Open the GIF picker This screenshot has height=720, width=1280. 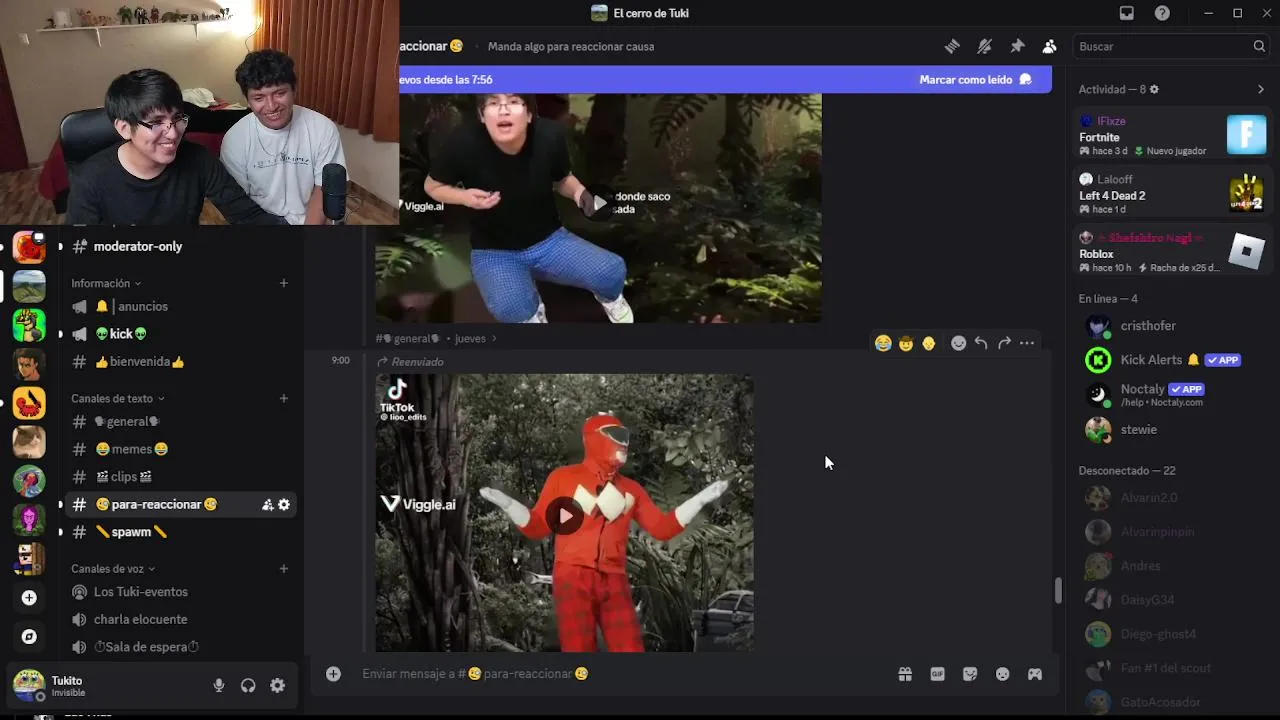coord(937,674)
